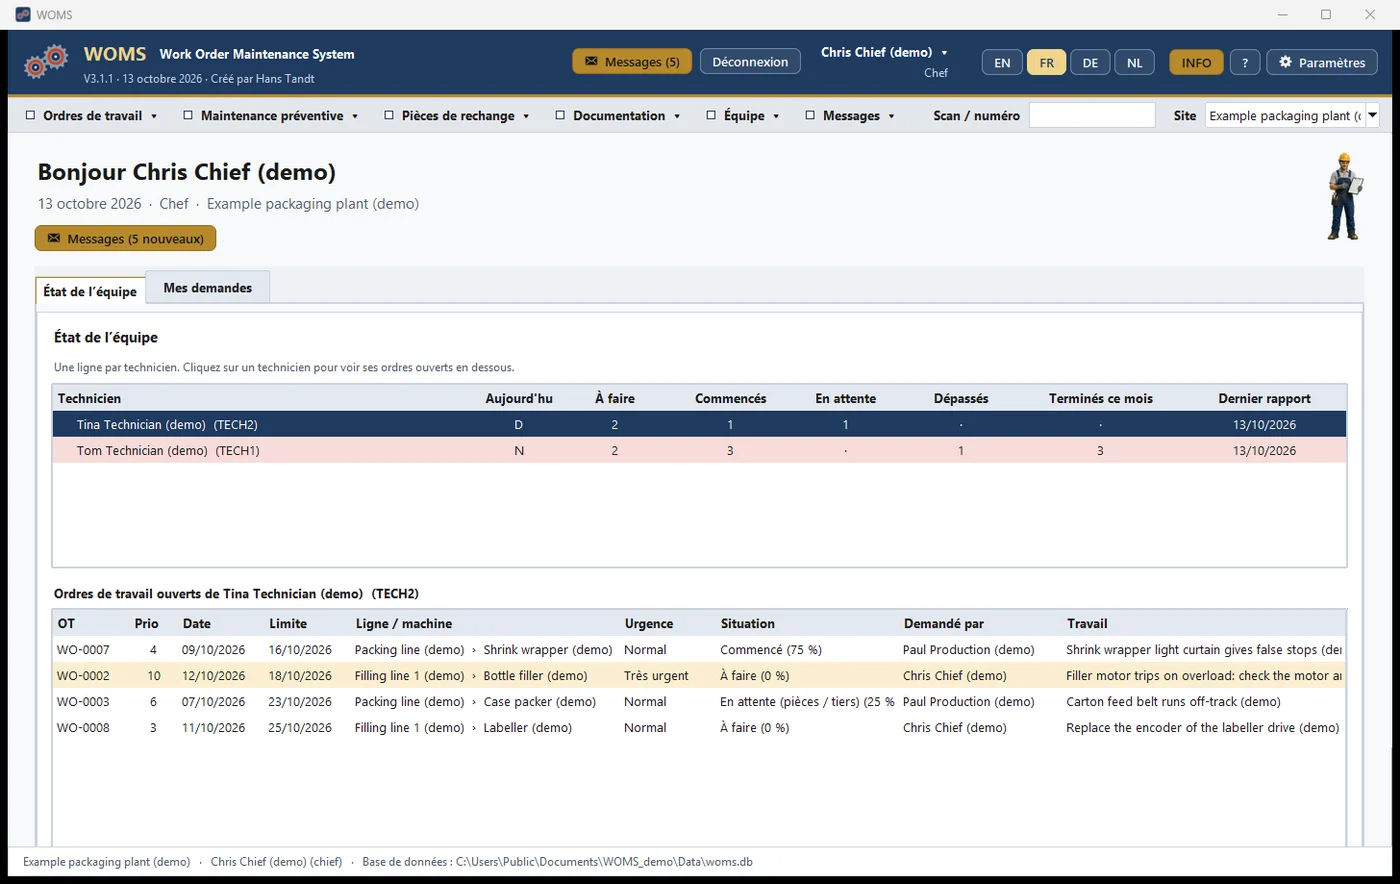
Task: Open the Équipe menu
Action: [743, 116]
